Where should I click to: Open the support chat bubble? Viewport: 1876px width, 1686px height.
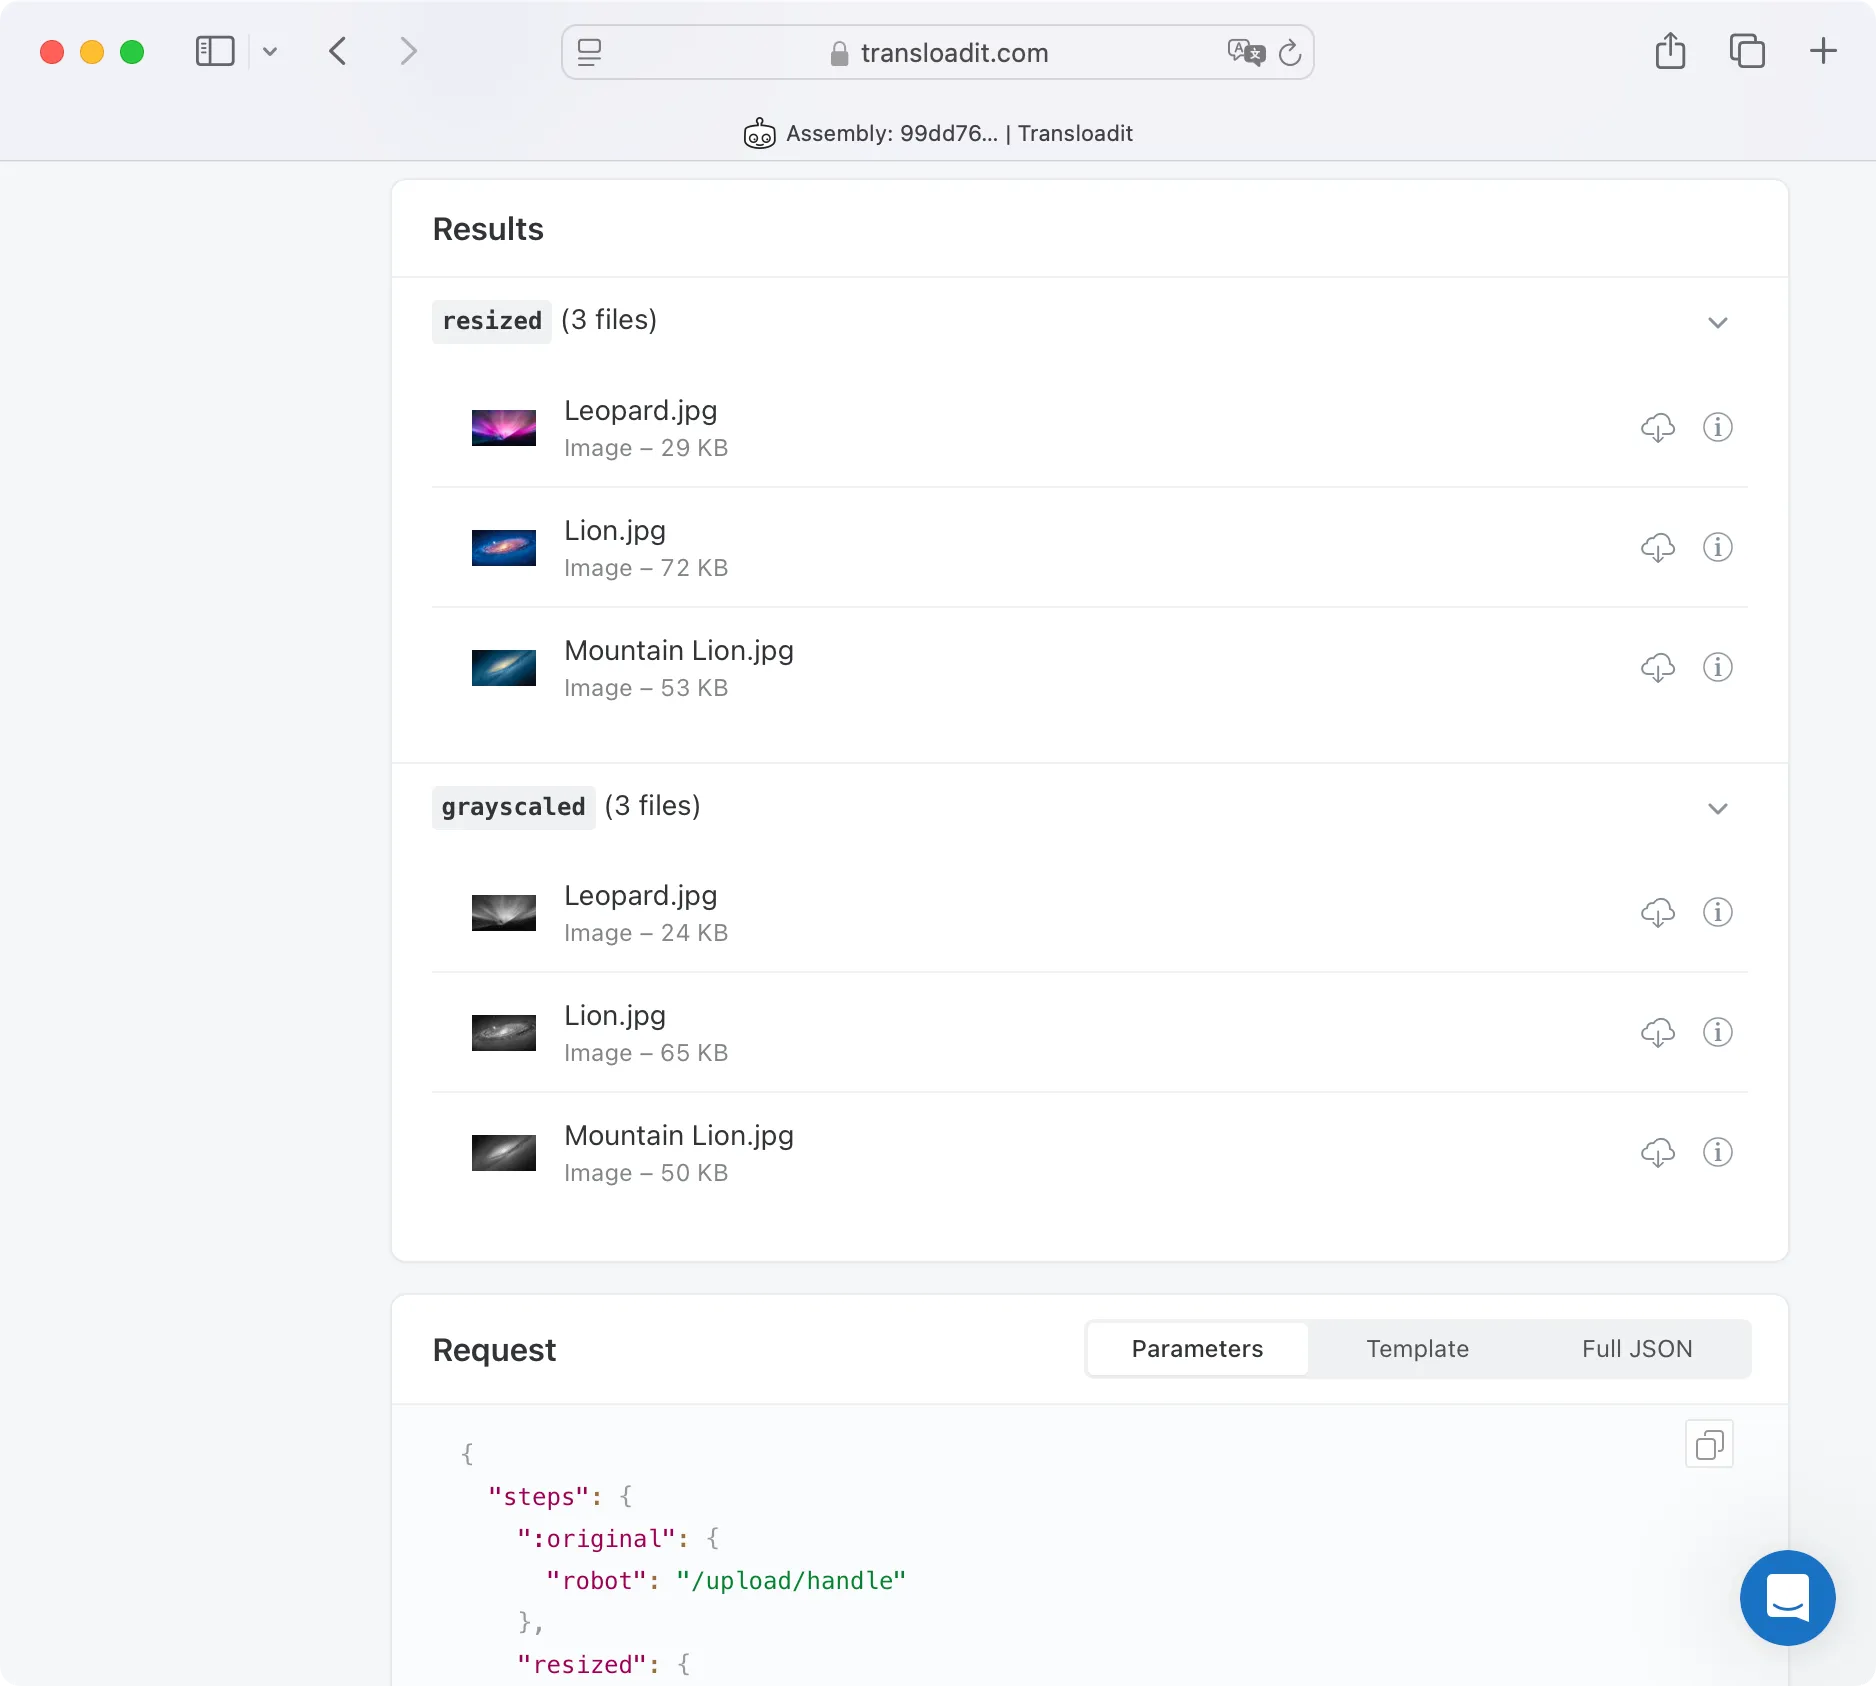(x=1788, y=1598)
